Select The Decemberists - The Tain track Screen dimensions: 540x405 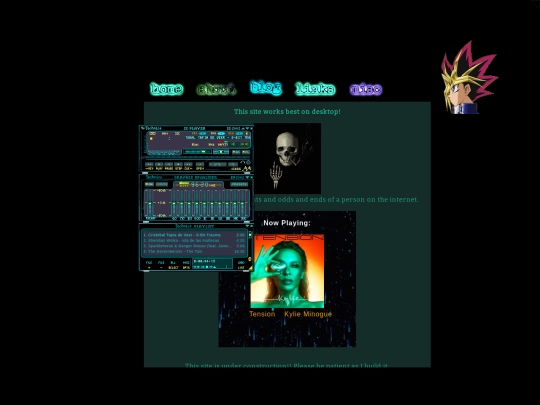[194, 251]
